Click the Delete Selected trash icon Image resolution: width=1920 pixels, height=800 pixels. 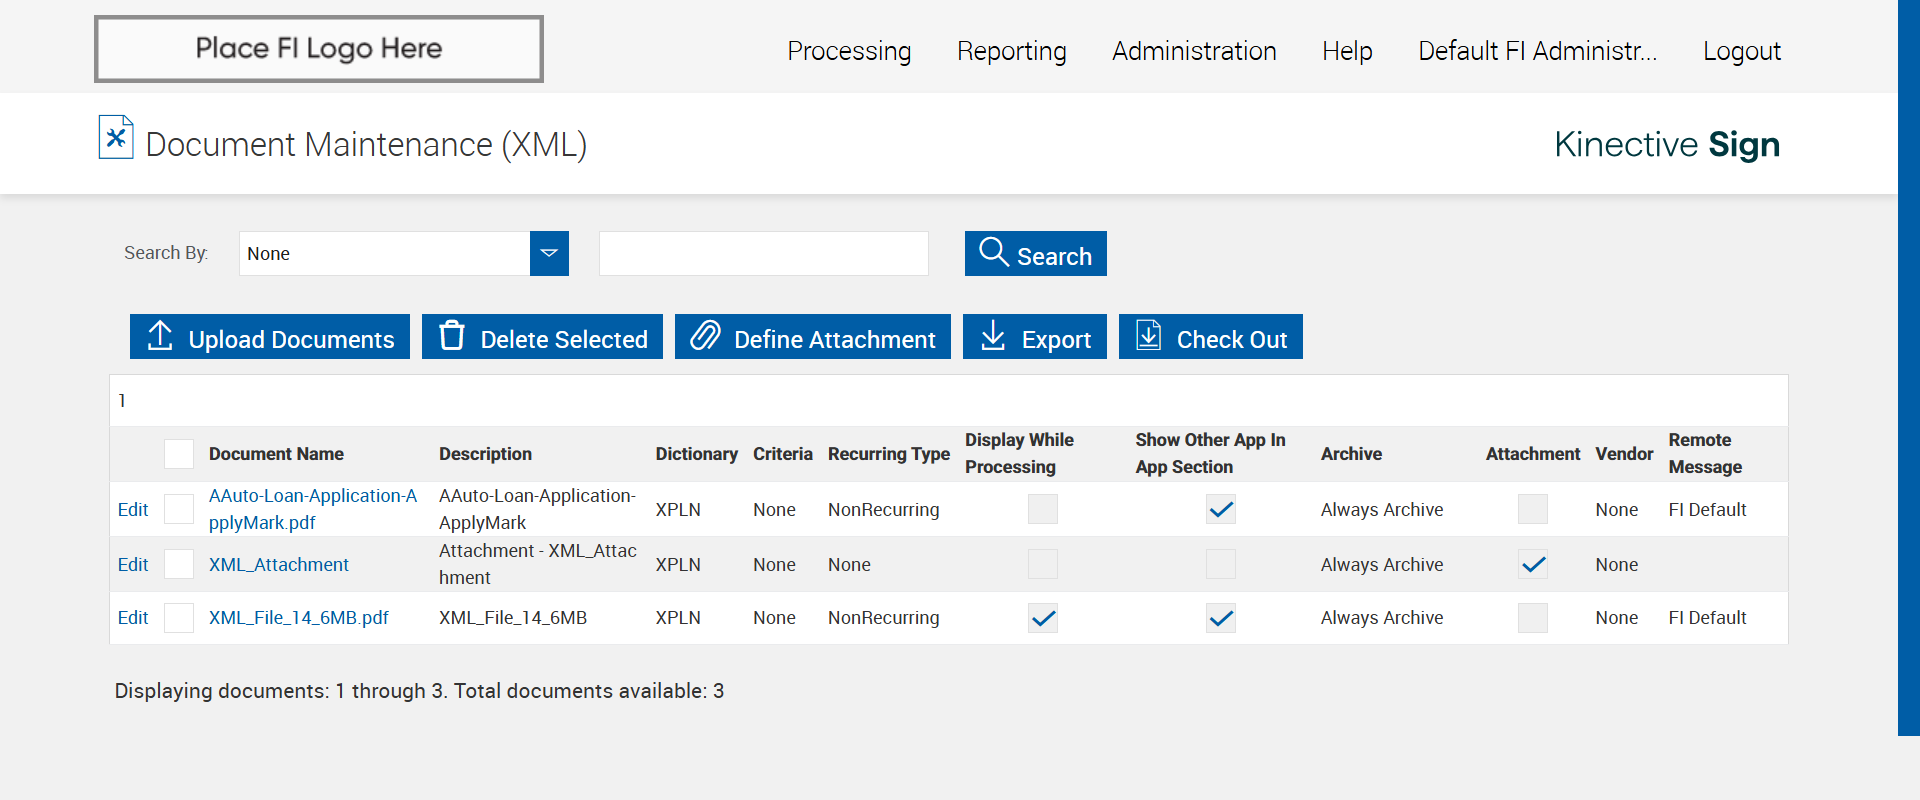[452, 336]
